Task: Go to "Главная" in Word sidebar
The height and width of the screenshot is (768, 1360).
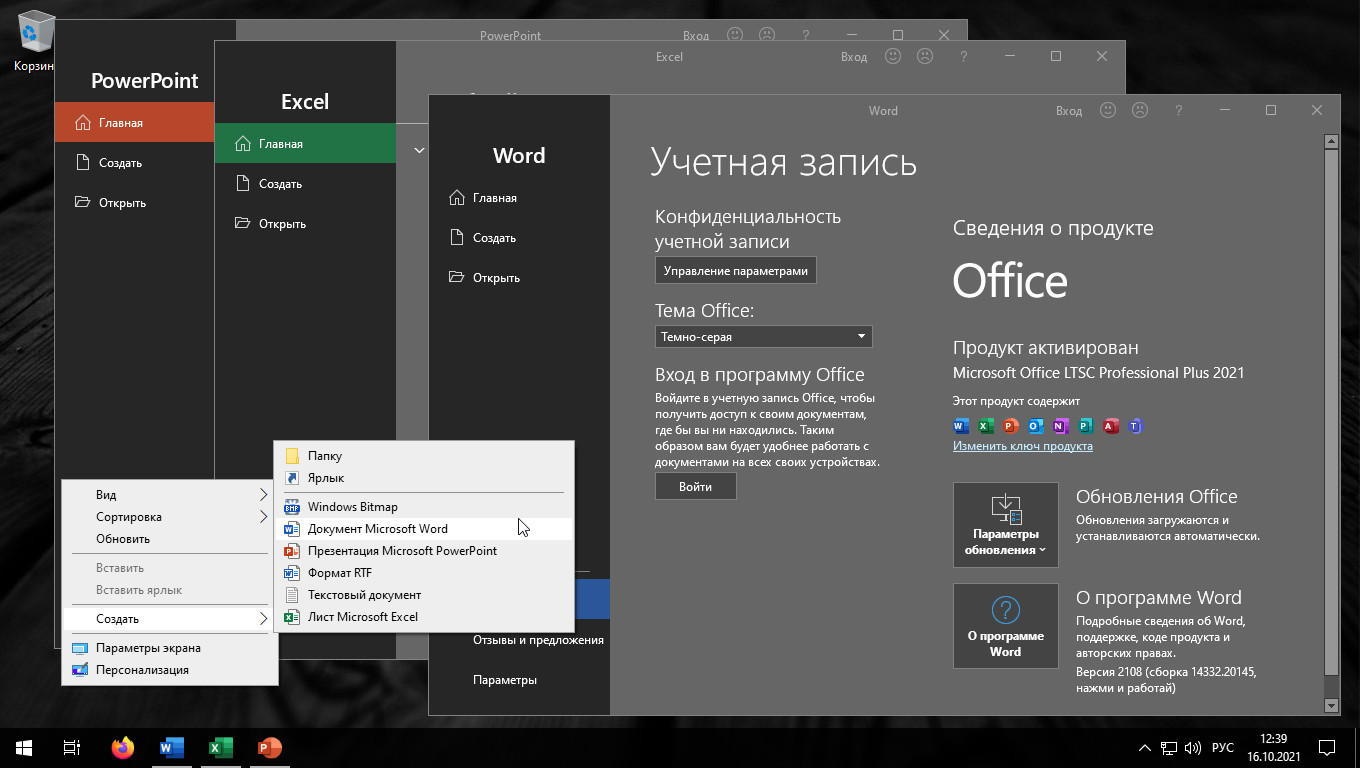Action: click(519, 198)
